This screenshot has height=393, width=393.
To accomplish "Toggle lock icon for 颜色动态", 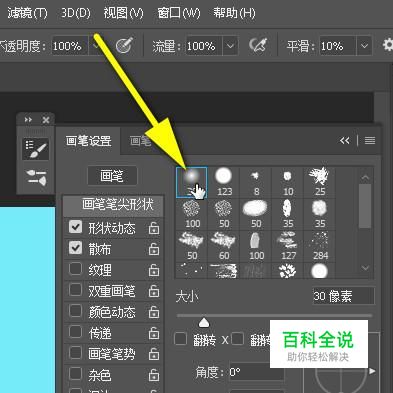I will click(x=154, y=312).
